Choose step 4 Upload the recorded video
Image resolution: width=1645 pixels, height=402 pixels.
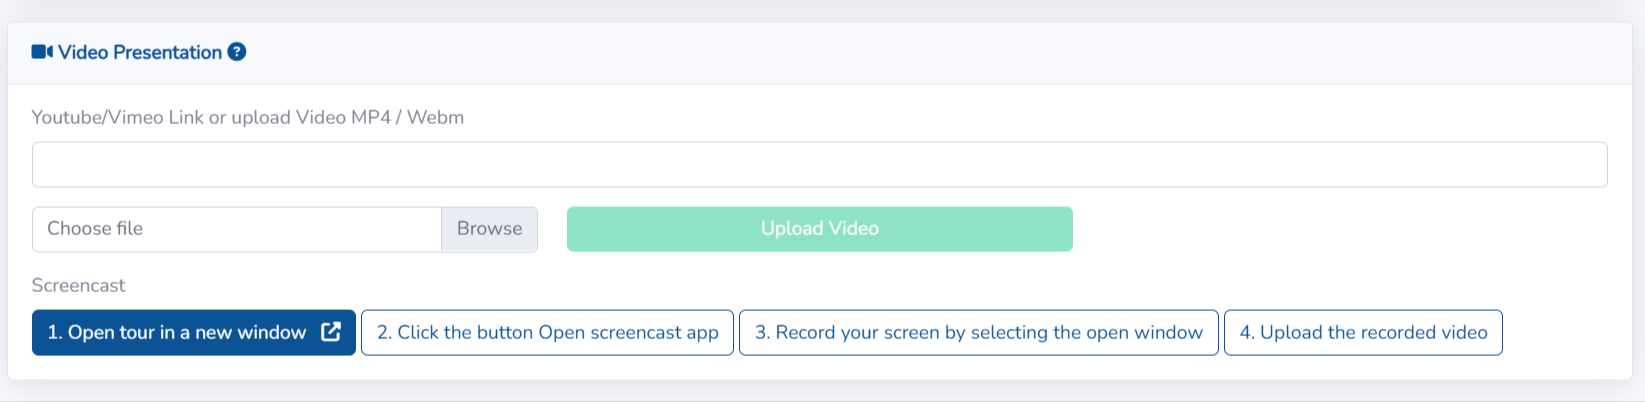[x=1362, y=333]
